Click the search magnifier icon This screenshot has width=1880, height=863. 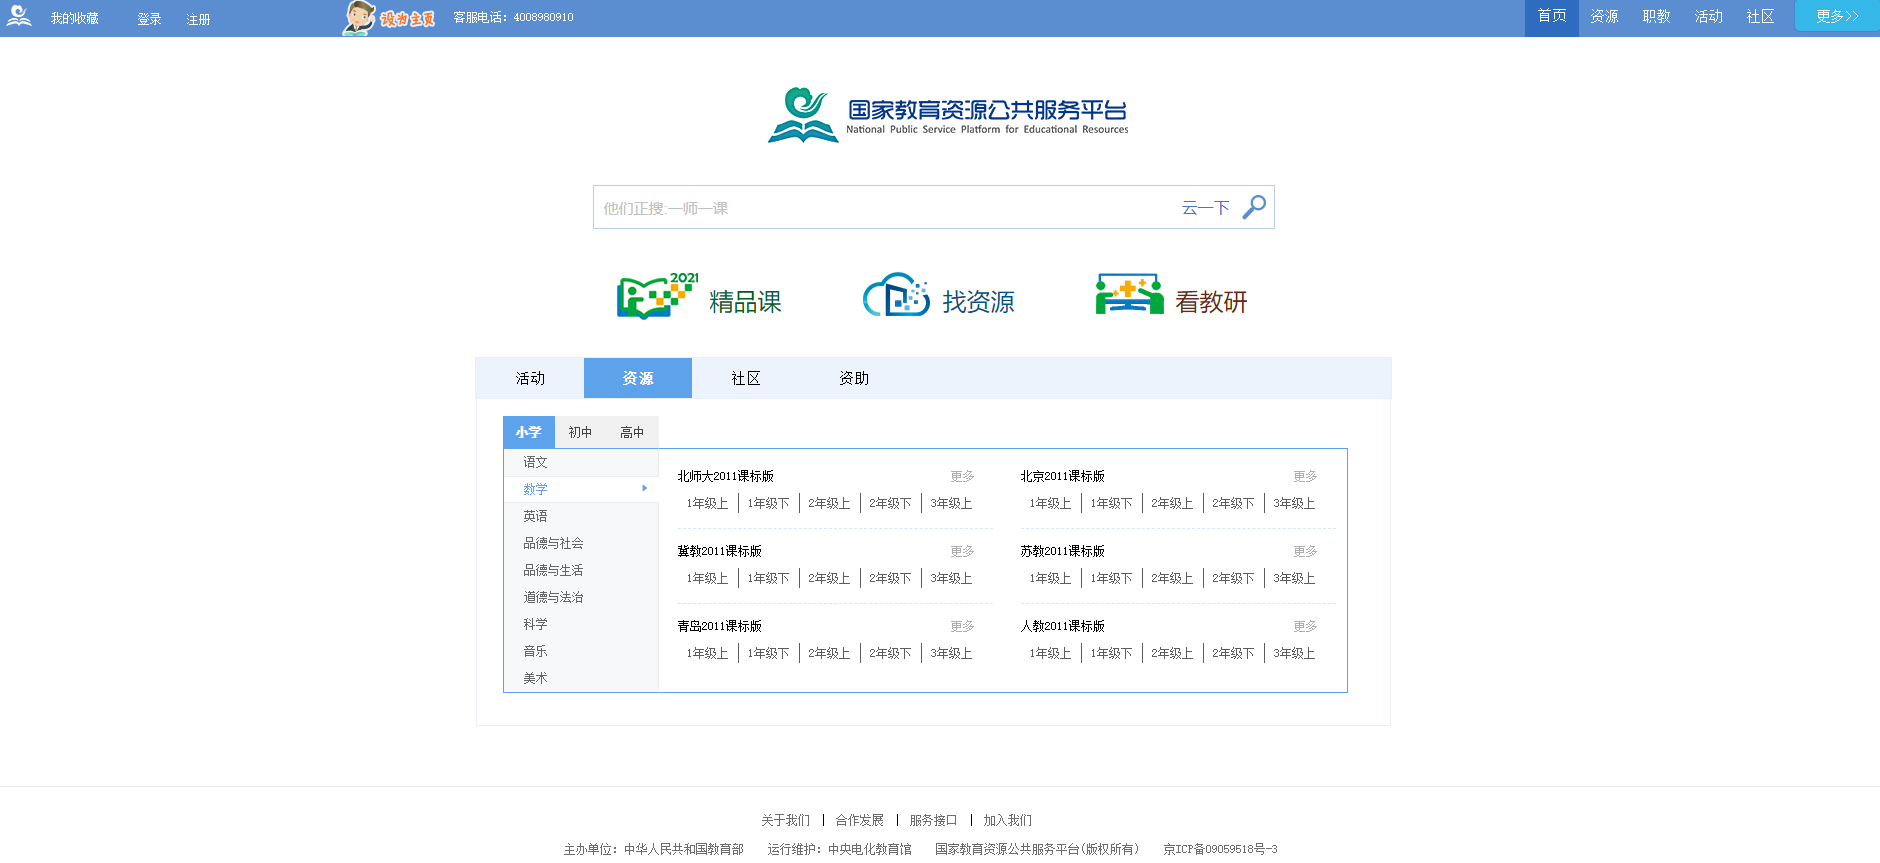(x=1254, y=207)
